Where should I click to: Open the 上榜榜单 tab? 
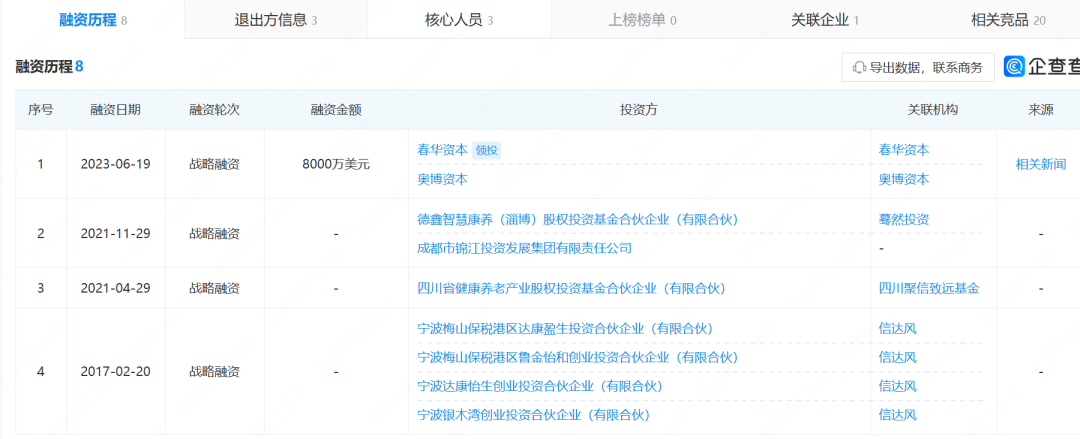point(641,19)
